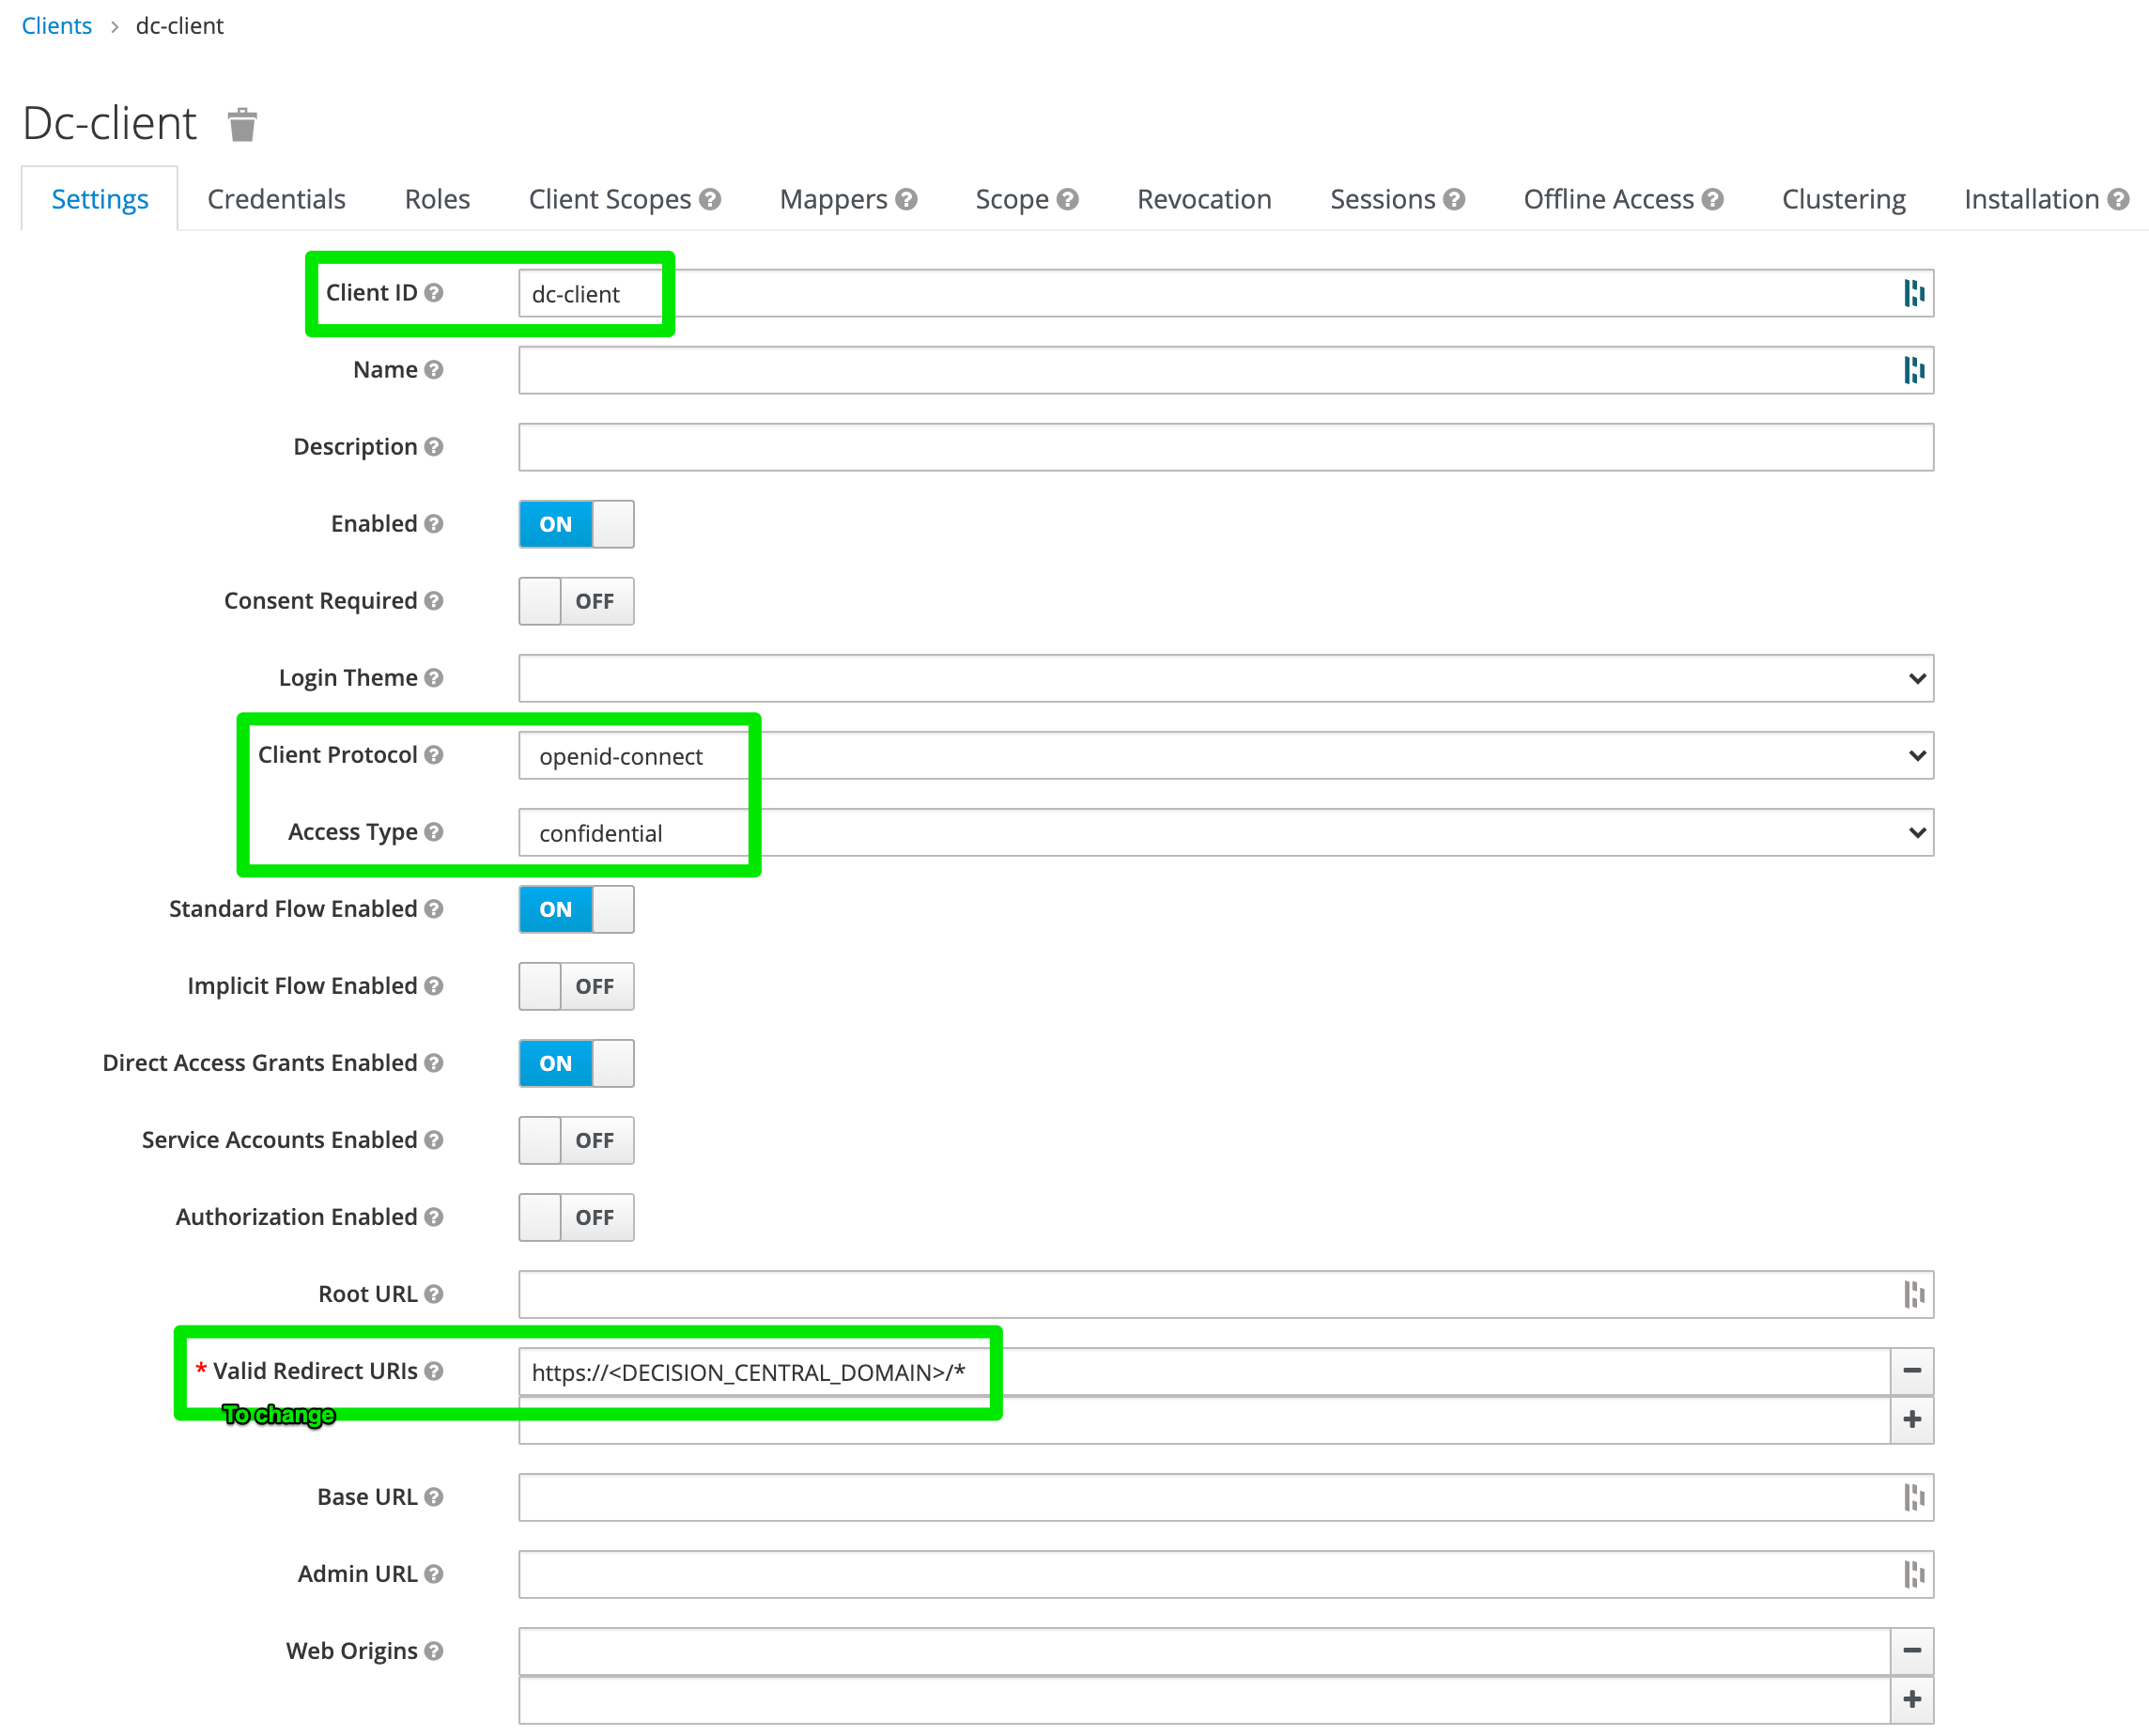Expand the Client Protocol dropdown
Screen dimensions: 2149x1736
click(1225, 756)
